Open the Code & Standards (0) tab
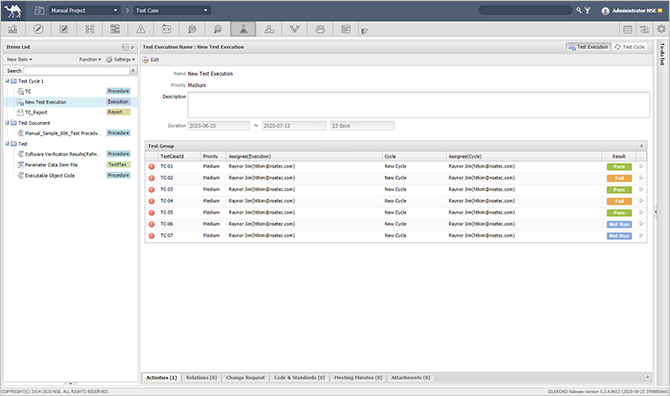Image resolution: width=670 pixels, height=396 pixels. pos(300,378)
